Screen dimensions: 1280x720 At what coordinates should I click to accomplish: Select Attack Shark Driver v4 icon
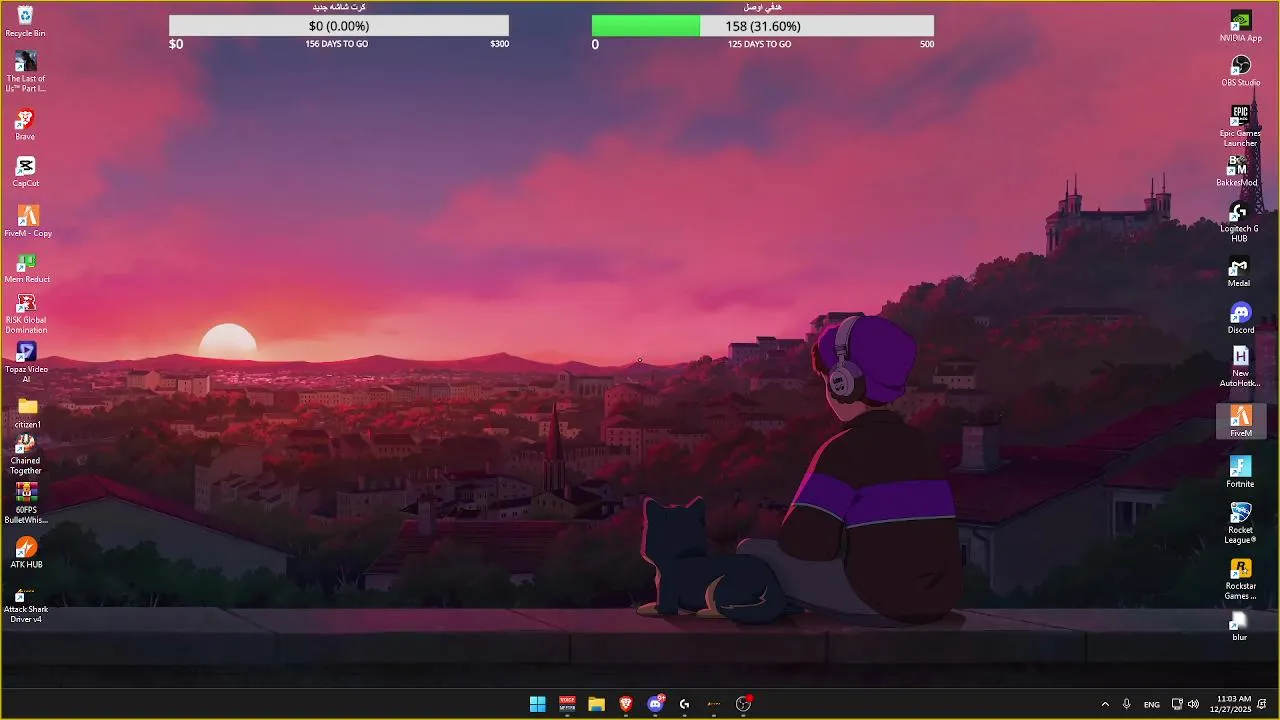point(26,606)
